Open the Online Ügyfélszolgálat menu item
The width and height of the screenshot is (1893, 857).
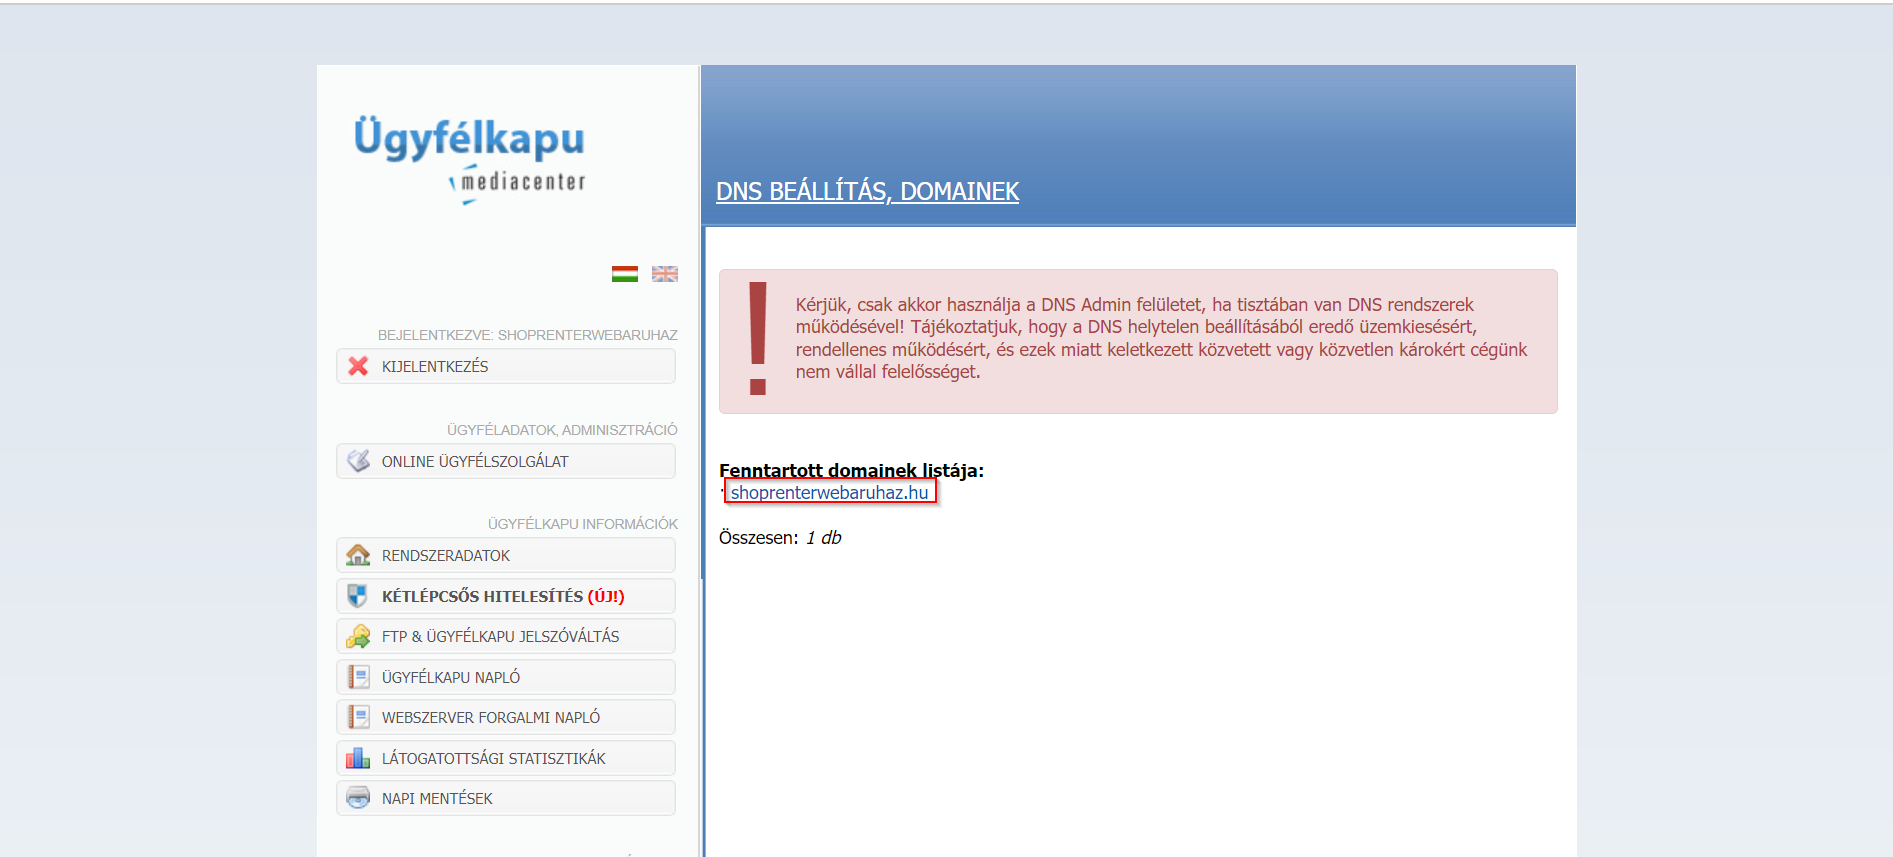[475, 462]
